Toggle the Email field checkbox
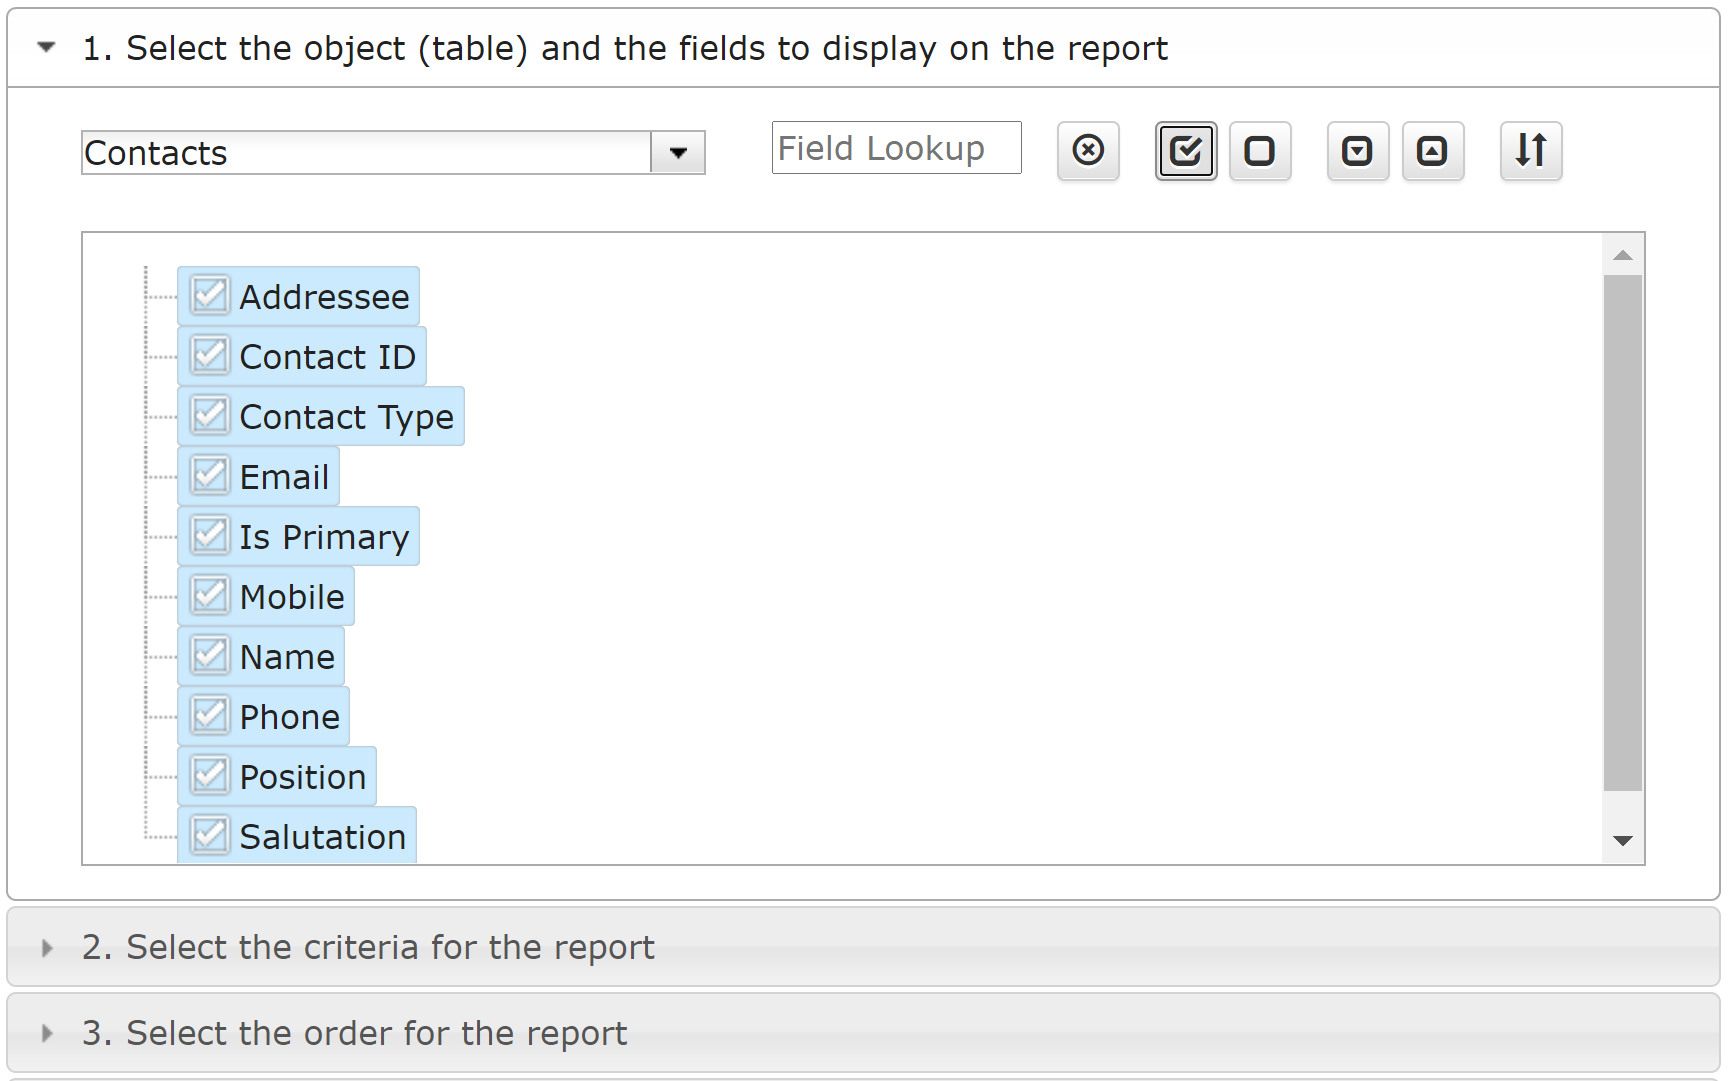The height and width of the screenshot is (1081, 1729). point(210,476)
